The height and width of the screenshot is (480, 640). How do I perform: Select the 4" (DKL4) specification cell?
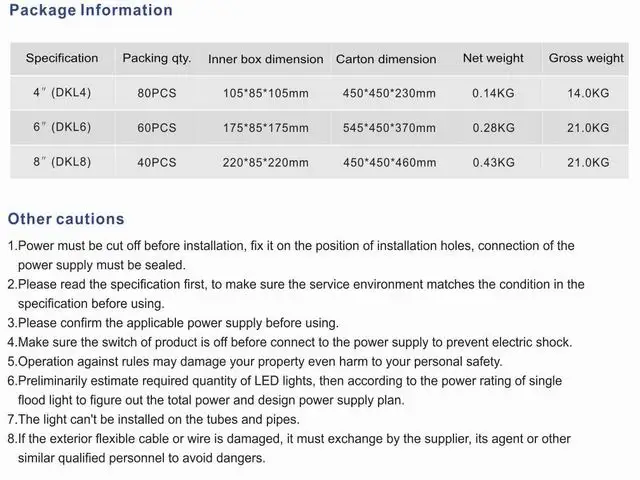click(x=62, y=93)
